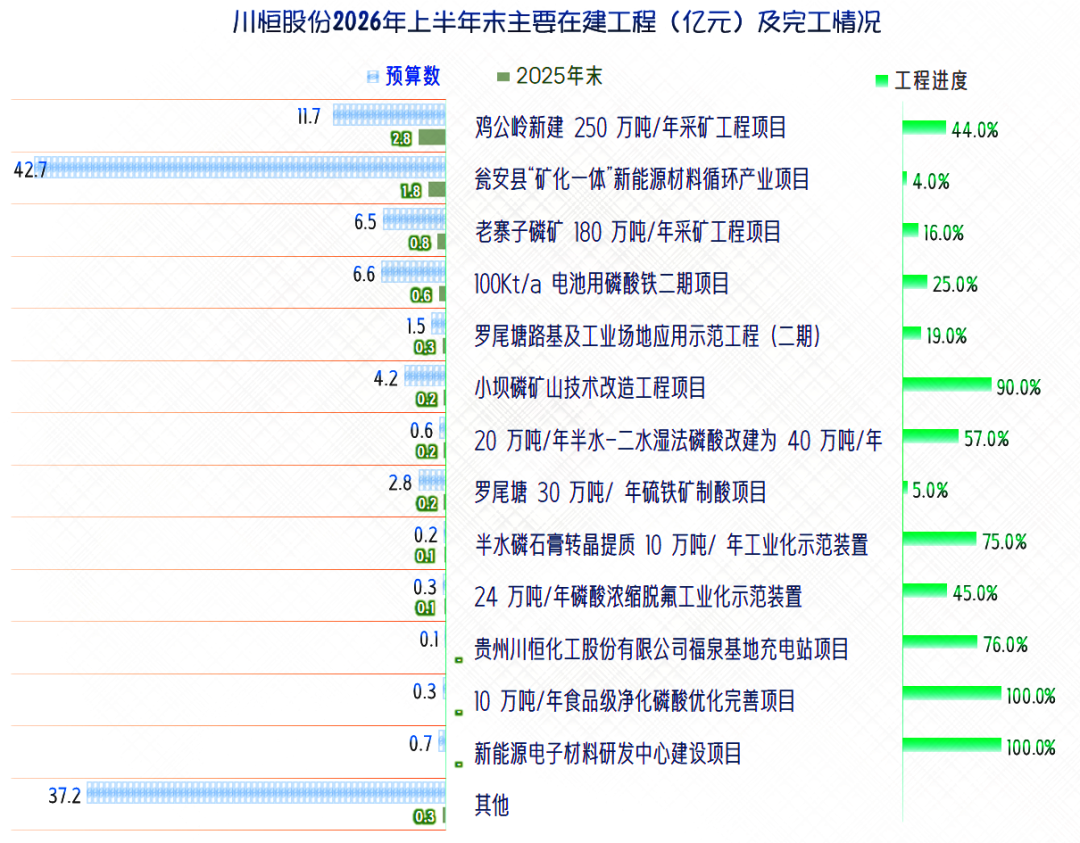Image resolution: width=1080 pixels, height=843 pixels.
Task: Click the 2025年末 legend swatch
Action: pos(503,76)
